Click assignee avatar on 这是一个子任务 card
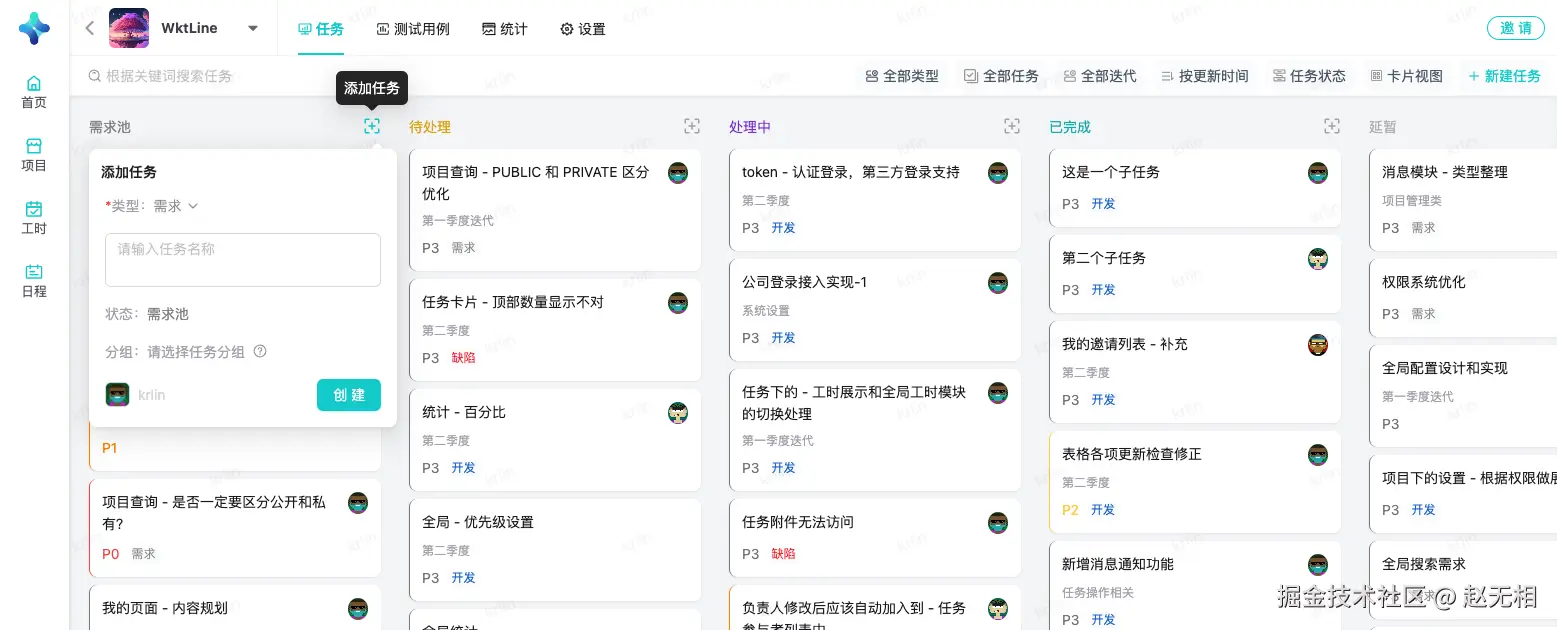The width and height of the screenshot is (1557, 630). 1318,172
